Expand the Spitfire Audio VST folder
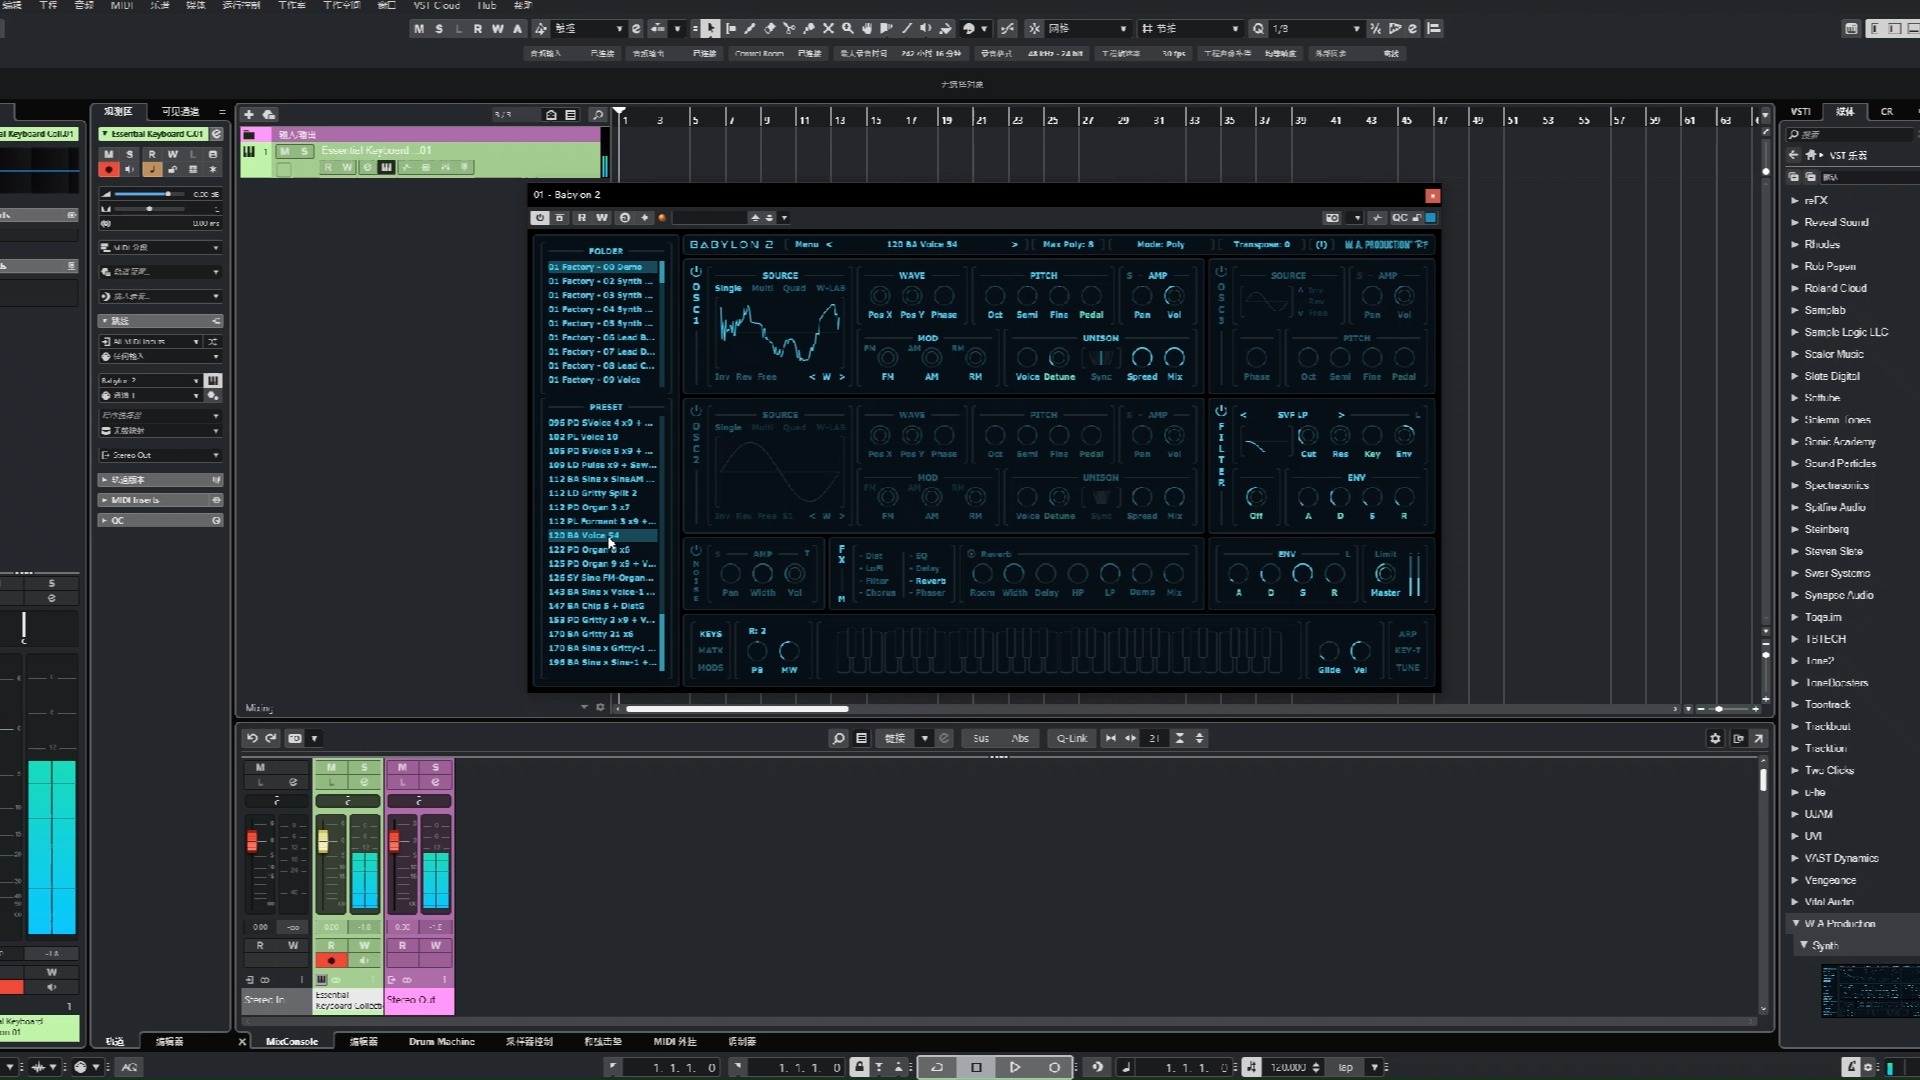The image size is (1920, 1080). [1795, 508]
